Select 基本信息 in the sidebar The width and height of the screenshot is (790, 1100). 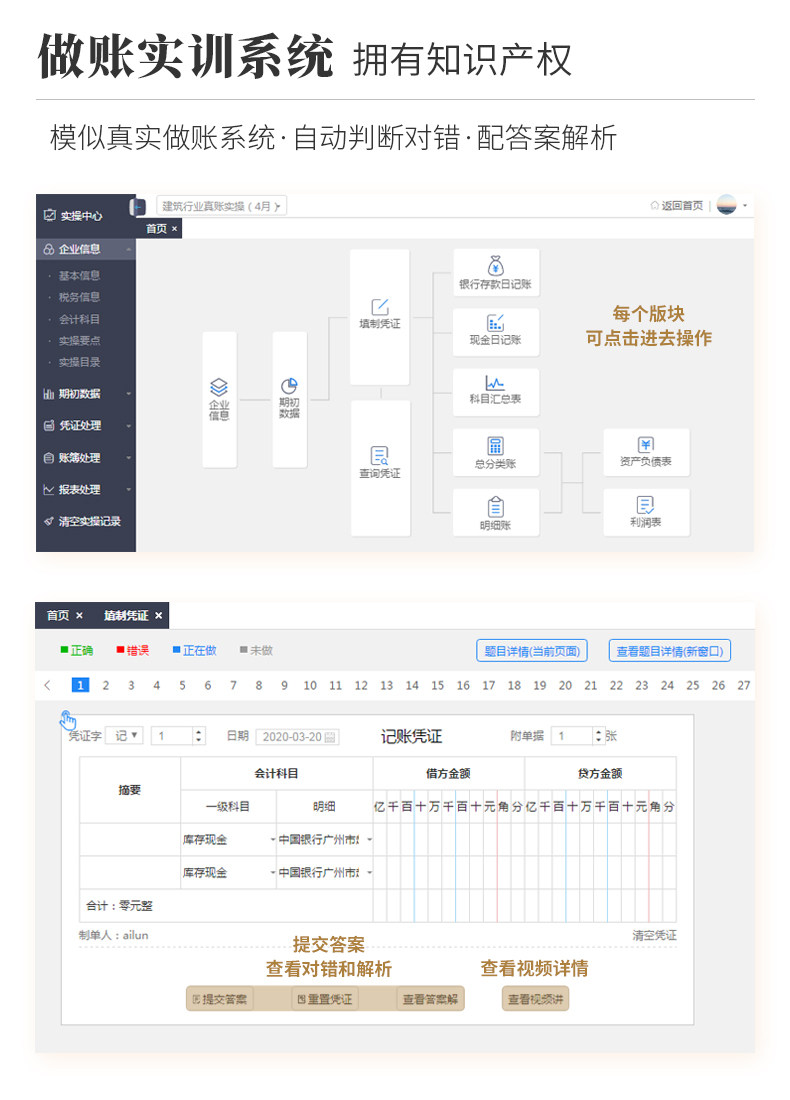(x=79, y=276)
